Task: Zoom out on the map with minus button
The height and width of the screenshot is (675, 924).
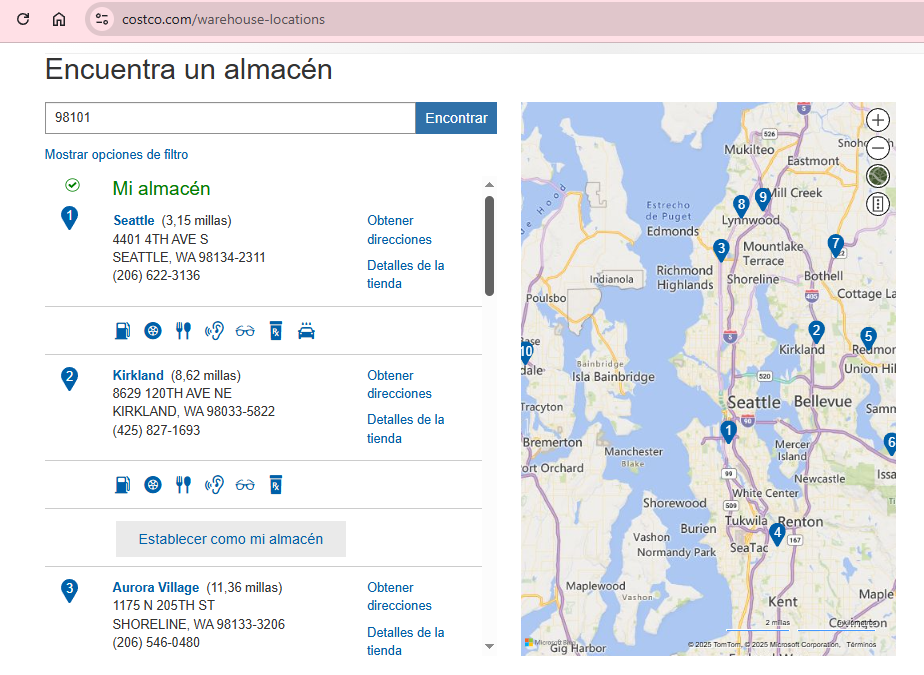Action: (x=877, y=148)
